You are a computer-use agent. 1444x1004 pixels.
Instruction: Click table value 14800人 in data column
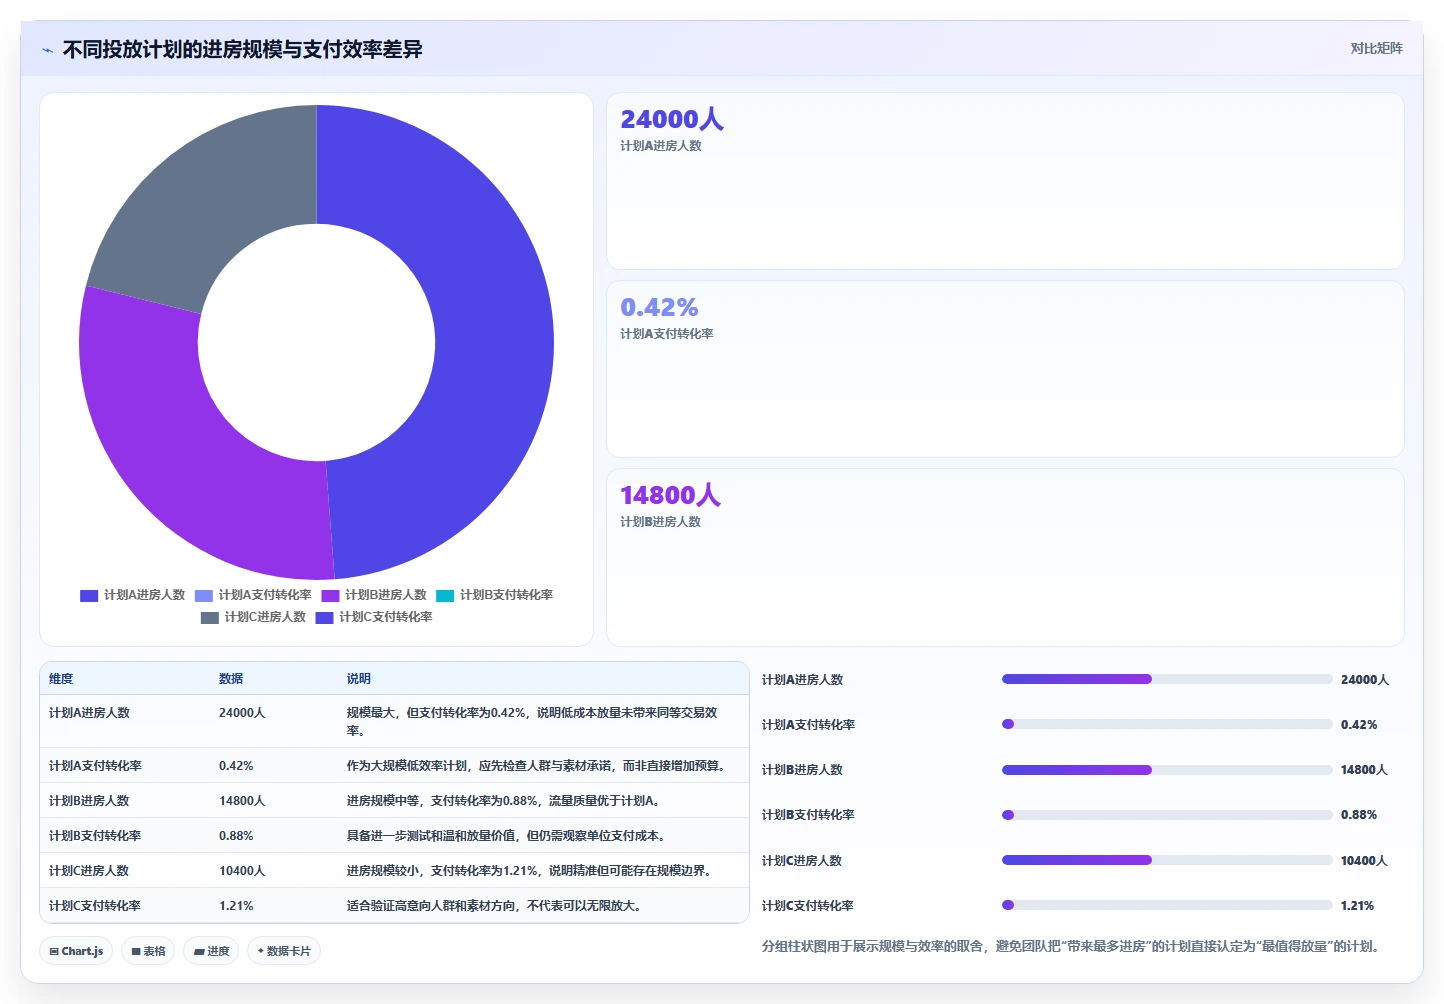[x=242, y=801]
